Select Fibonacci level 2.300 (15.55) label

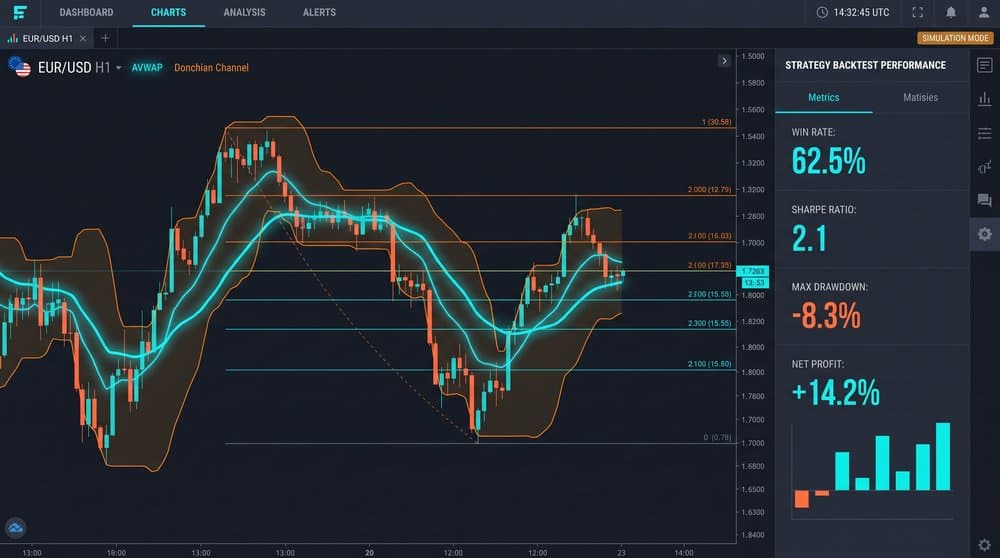pyautogui.click(x=709, y=323)
